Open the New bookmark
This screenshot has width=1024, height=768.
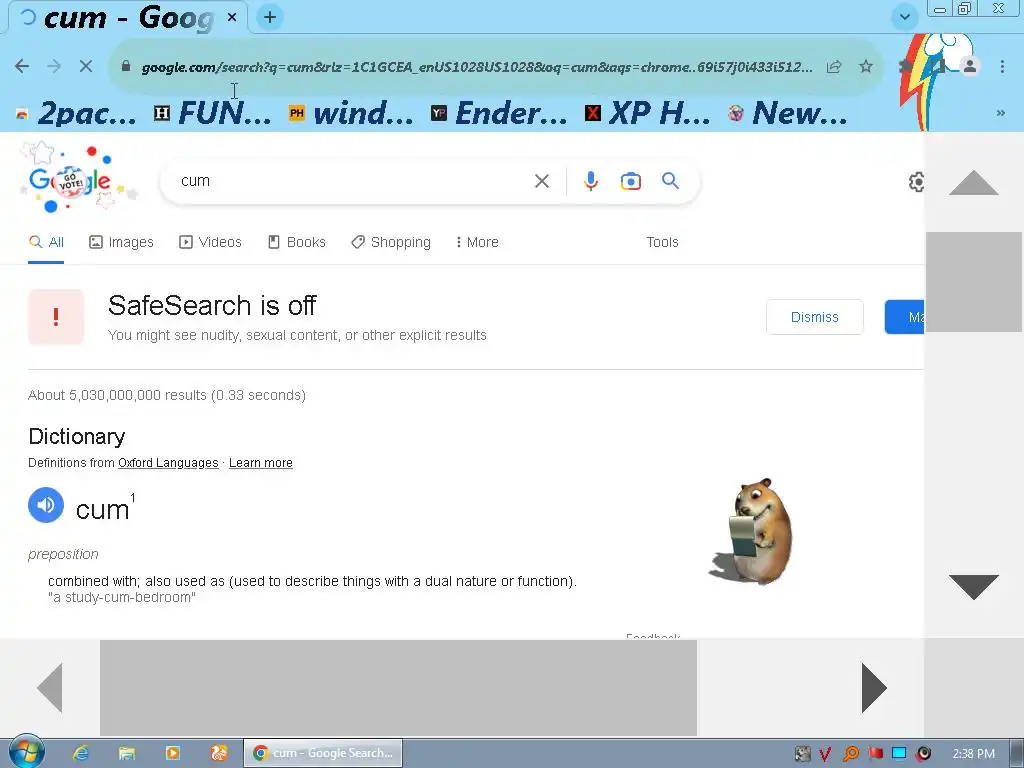[x=788, y=114]
